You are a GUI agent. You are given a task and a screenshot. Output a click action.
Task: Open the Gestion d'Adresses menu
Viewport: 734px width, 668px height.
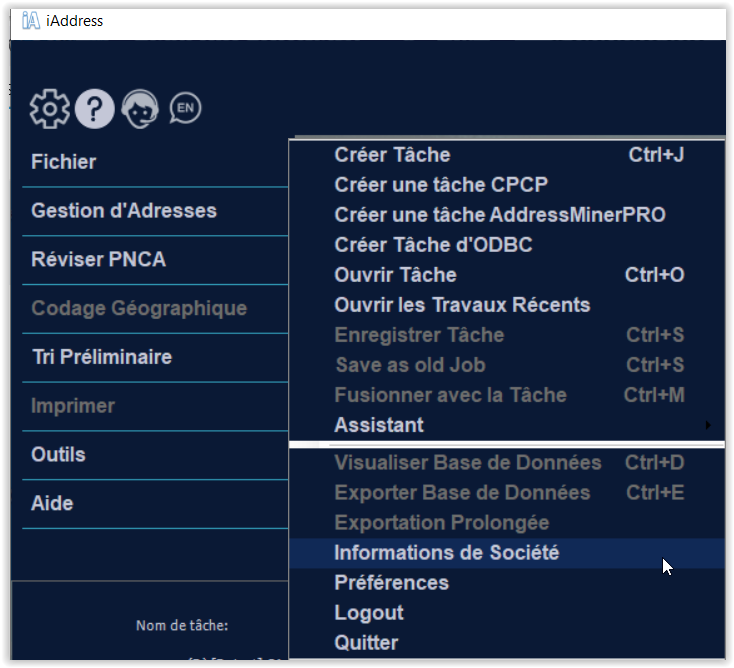click(x=124, y=211)
